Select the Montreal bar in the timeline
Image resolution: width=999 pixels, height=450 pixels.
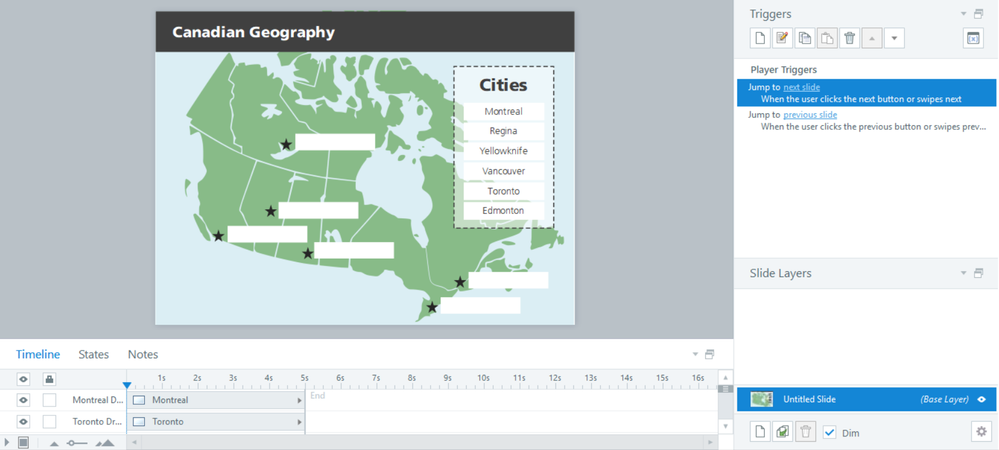pyautogui.click(x=216, y=400)
